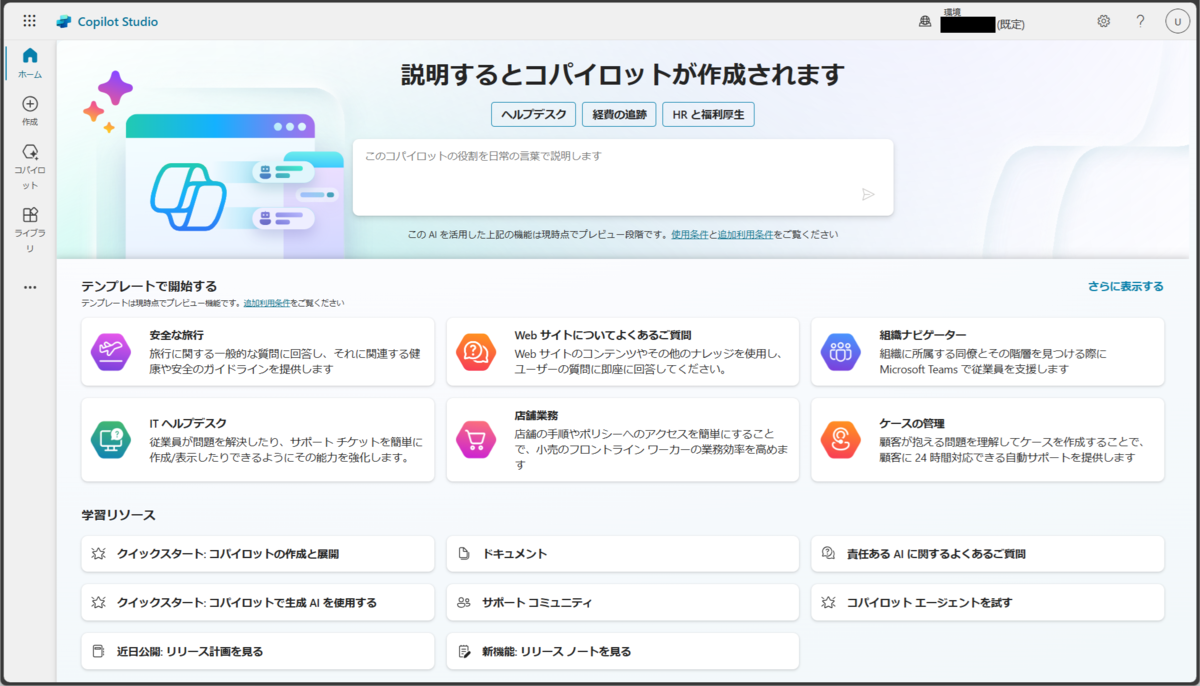Open the user account avatar

pos(1177,21)
